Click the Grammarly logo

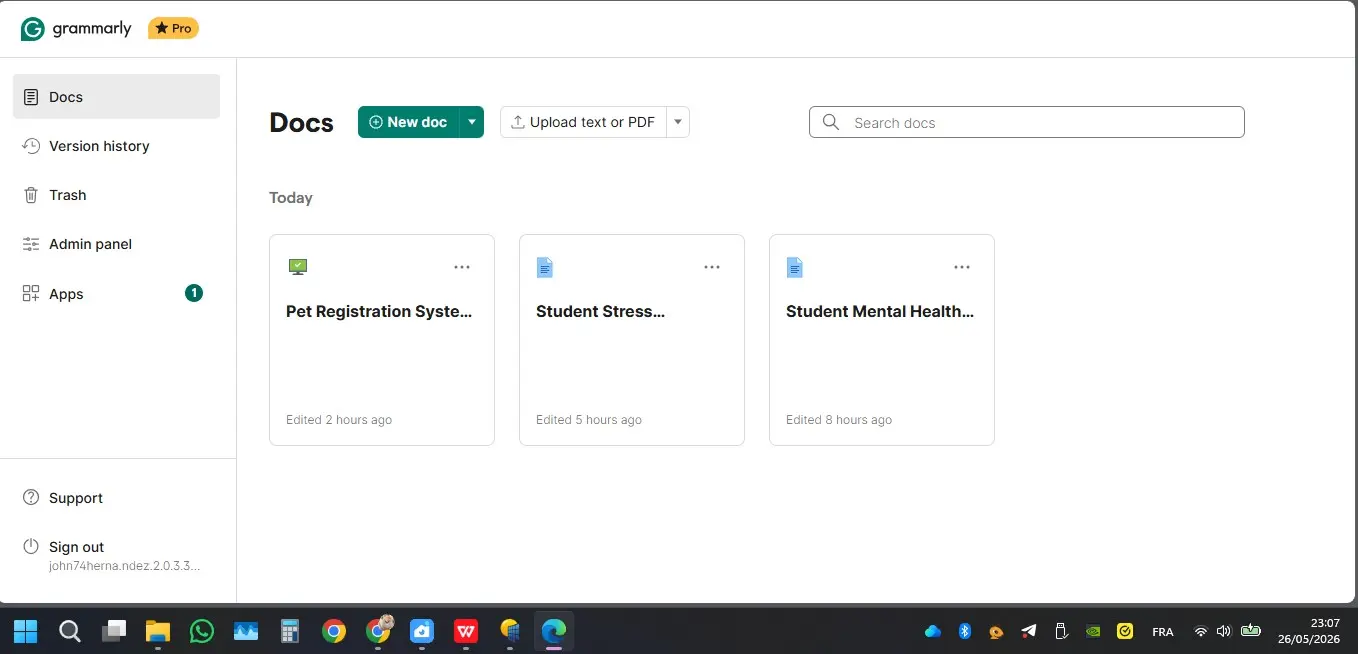click(76, 29)
